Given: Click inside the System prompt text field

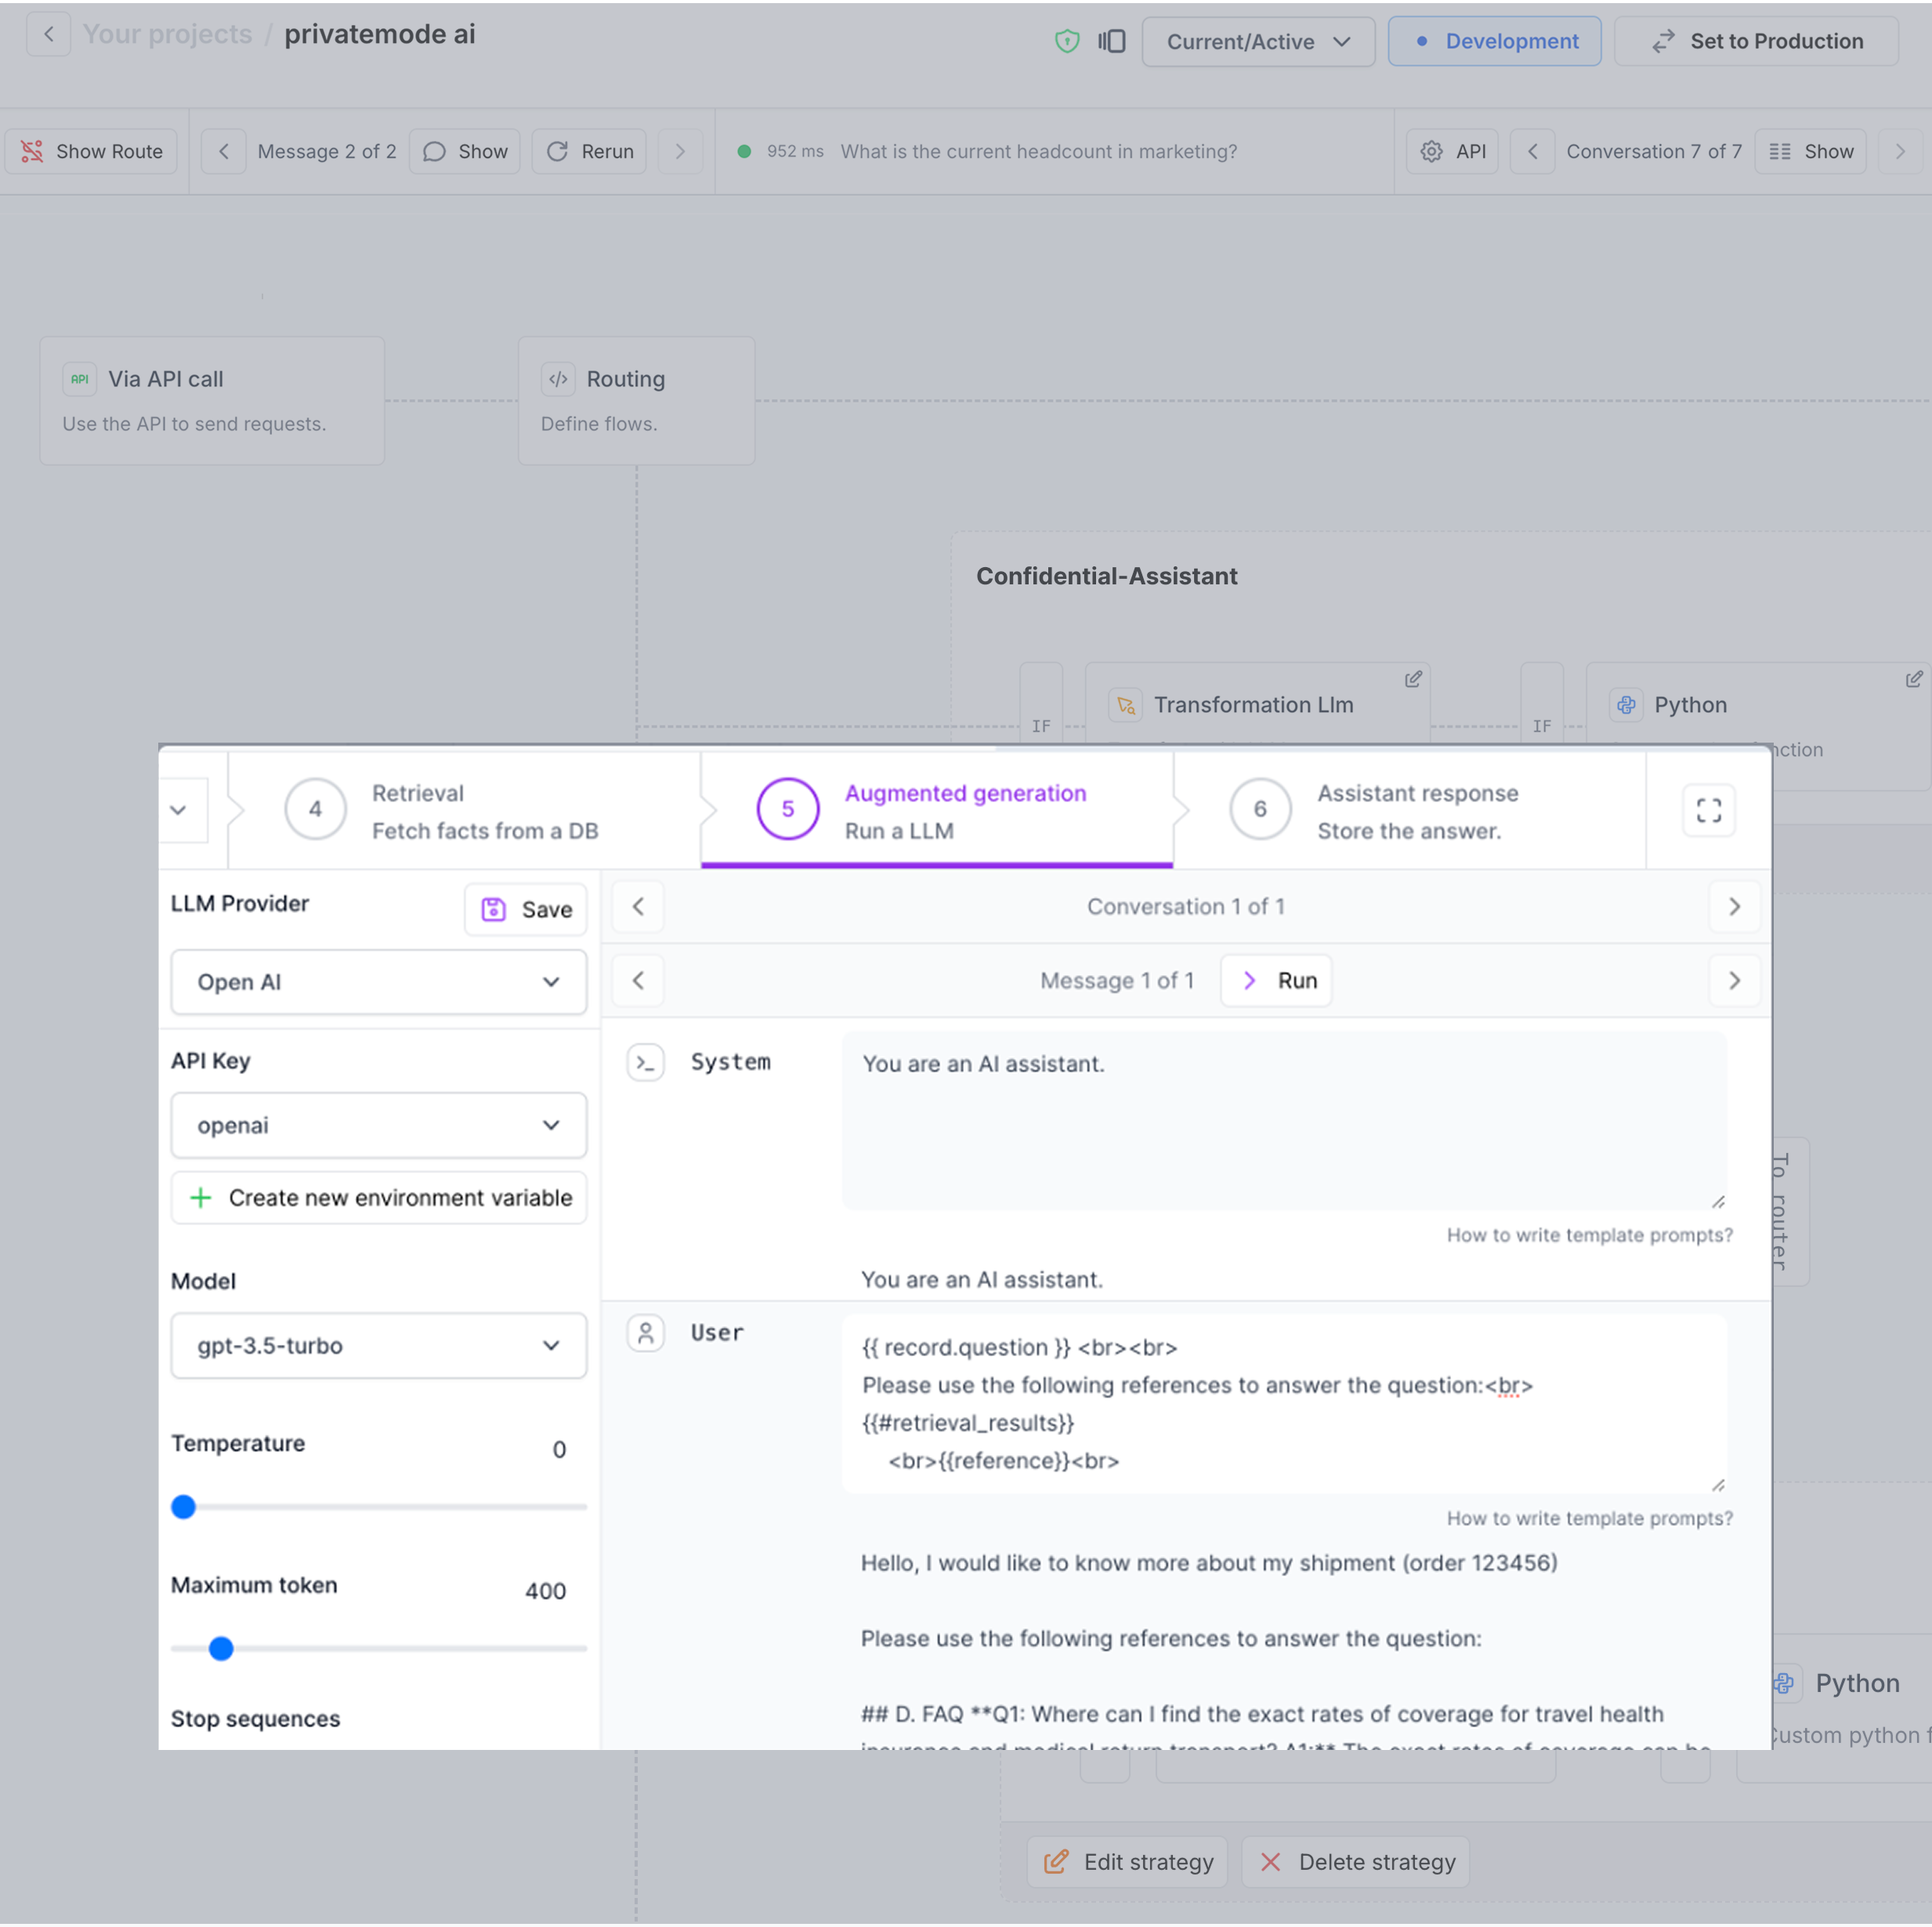Looking at the screenshot, I should (x=1283, y=1120).
